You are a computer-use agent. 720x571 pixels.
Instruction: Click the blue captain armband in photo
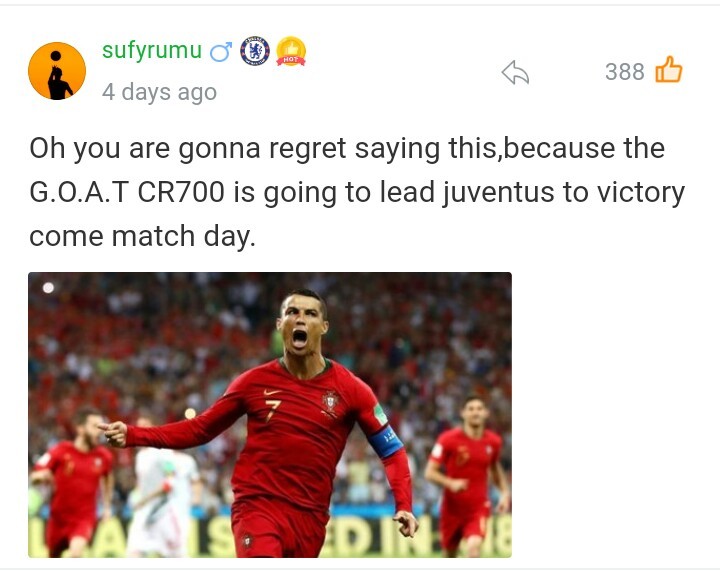click(386, 441)
